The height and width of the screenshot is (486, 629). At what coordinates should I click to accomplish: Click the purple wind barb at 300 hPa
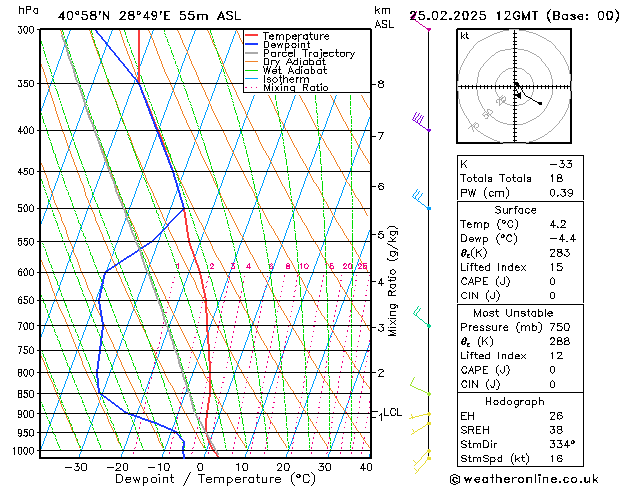420,22
